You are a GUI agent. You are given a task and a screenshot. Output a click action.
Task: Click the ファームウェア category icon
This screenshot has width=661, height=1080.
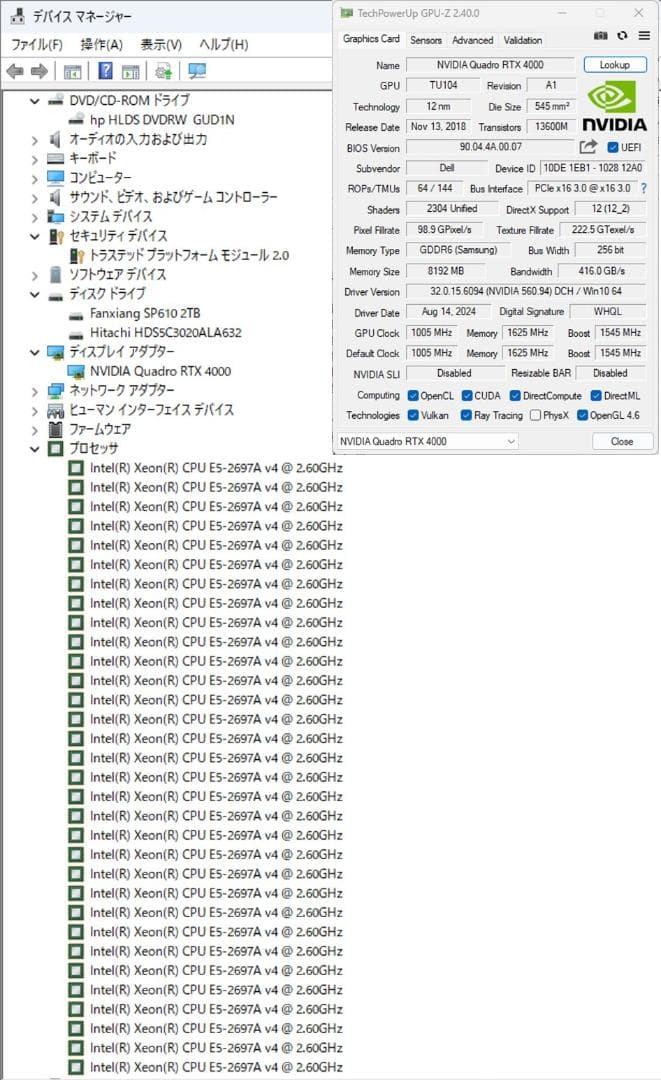pyautogui.click(x=56, y=429)
